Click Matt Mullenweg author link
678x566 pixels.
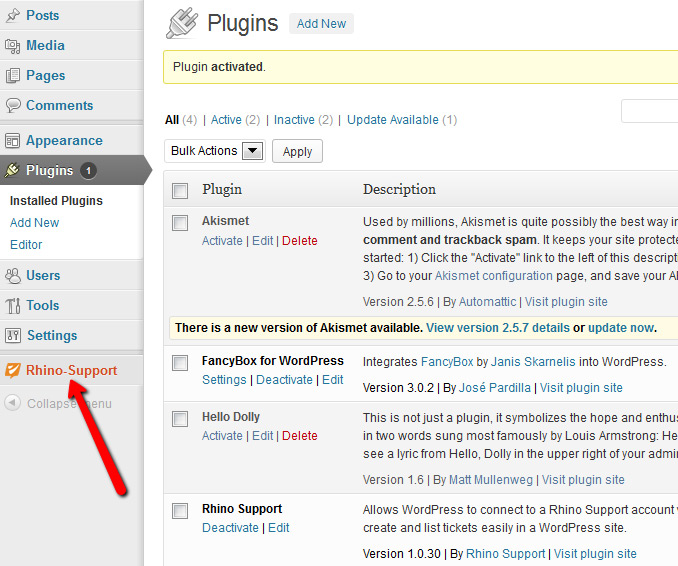click(491, 480)
